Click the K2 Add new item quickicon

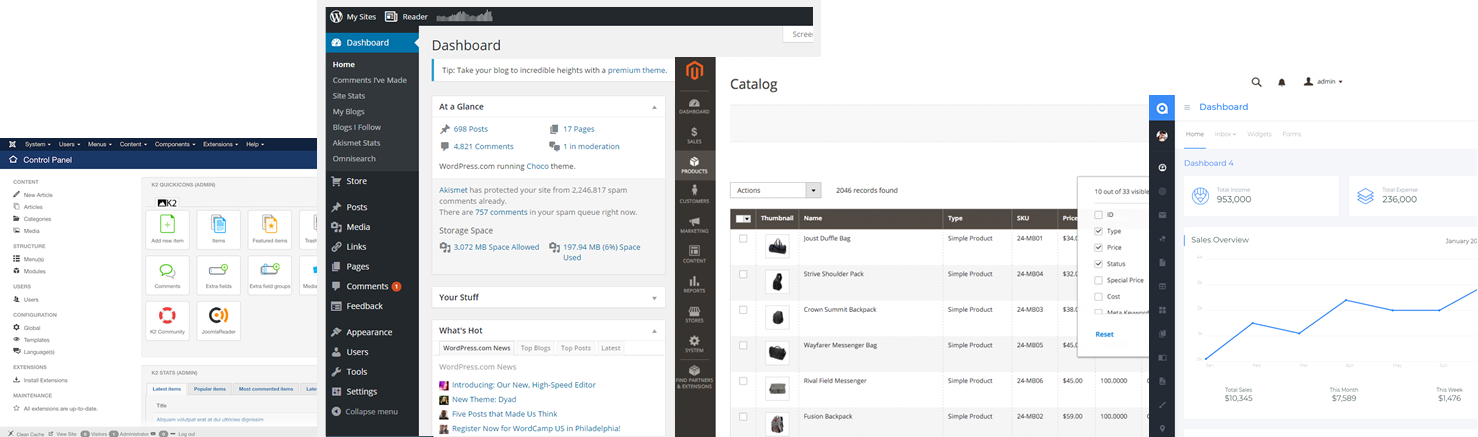[x=167, y=229]
